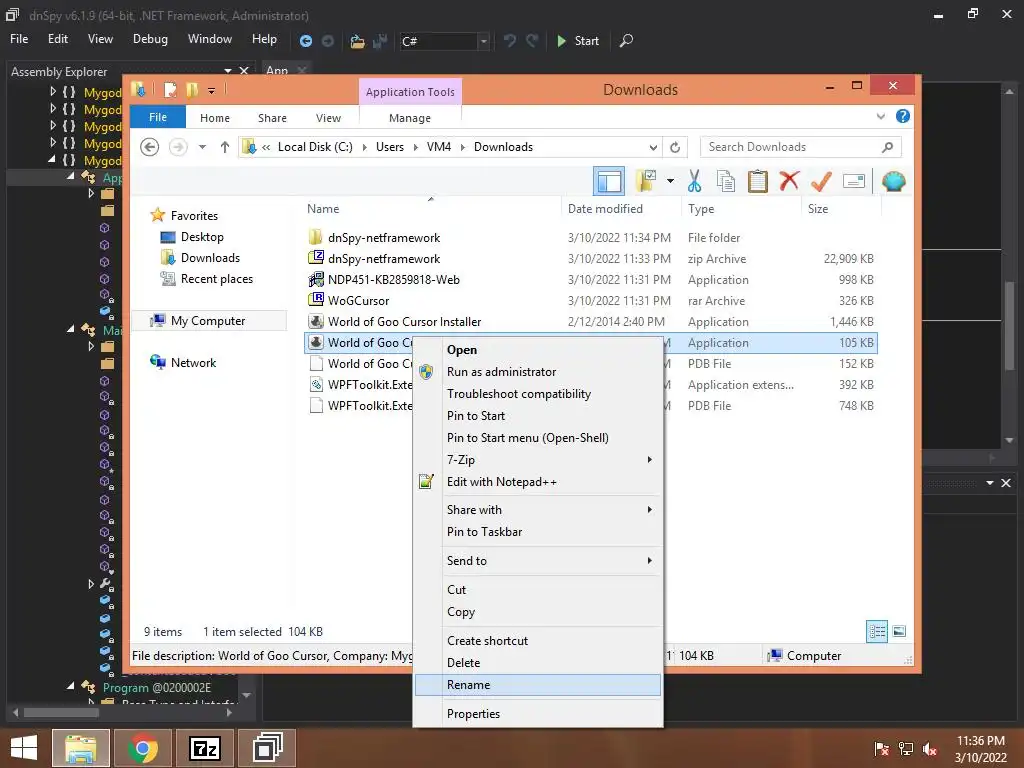Open the Classic Shell settings shell icon

point(893,181)
